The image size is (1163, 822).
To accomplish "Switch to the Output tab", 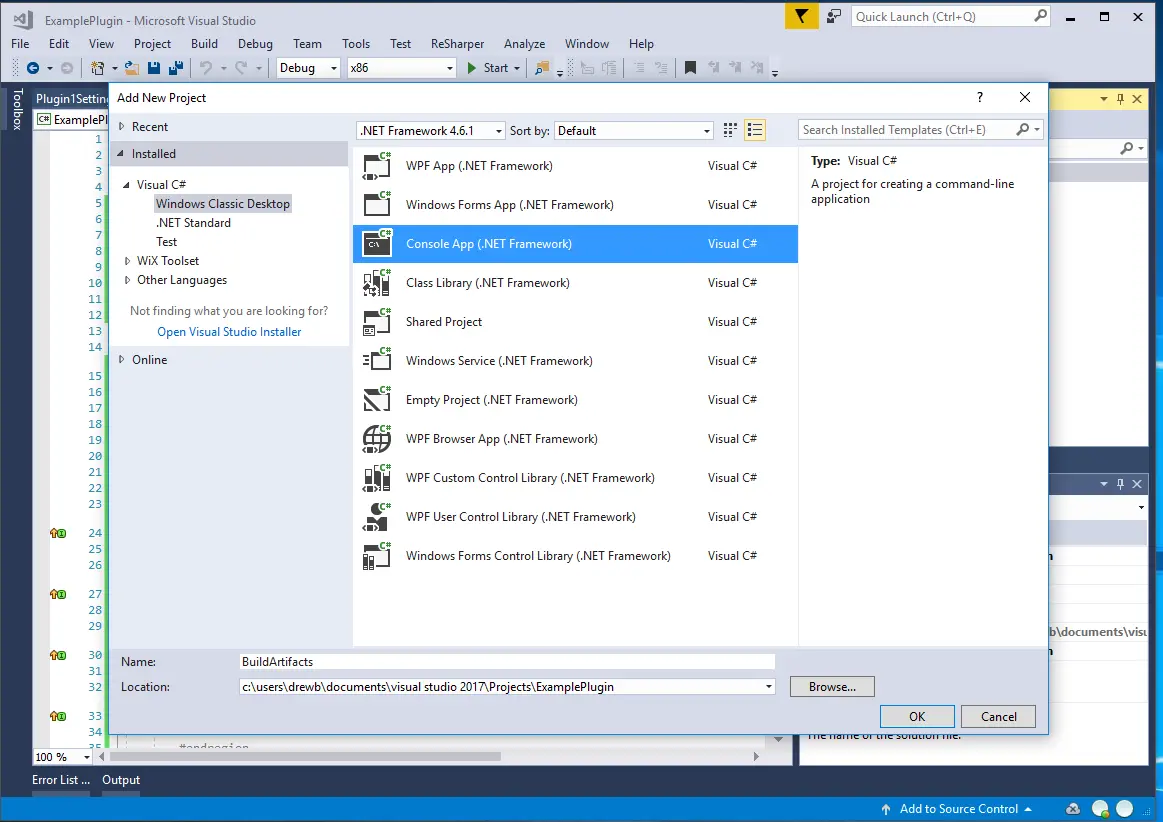I will 121,780.
